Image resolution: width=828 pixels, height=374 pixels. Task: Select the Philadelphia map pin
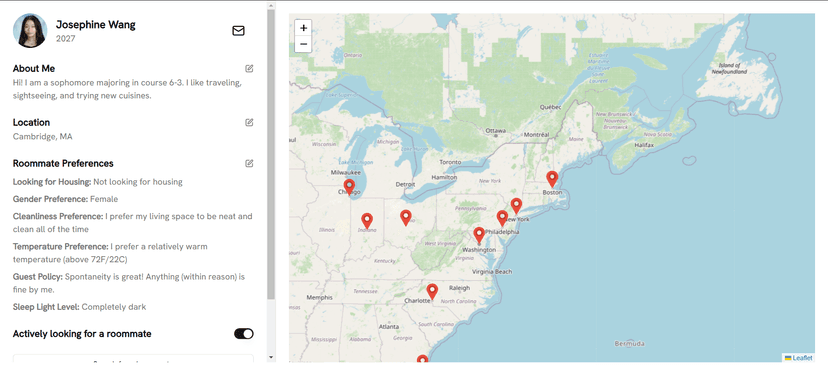click(x=502, y=218)
